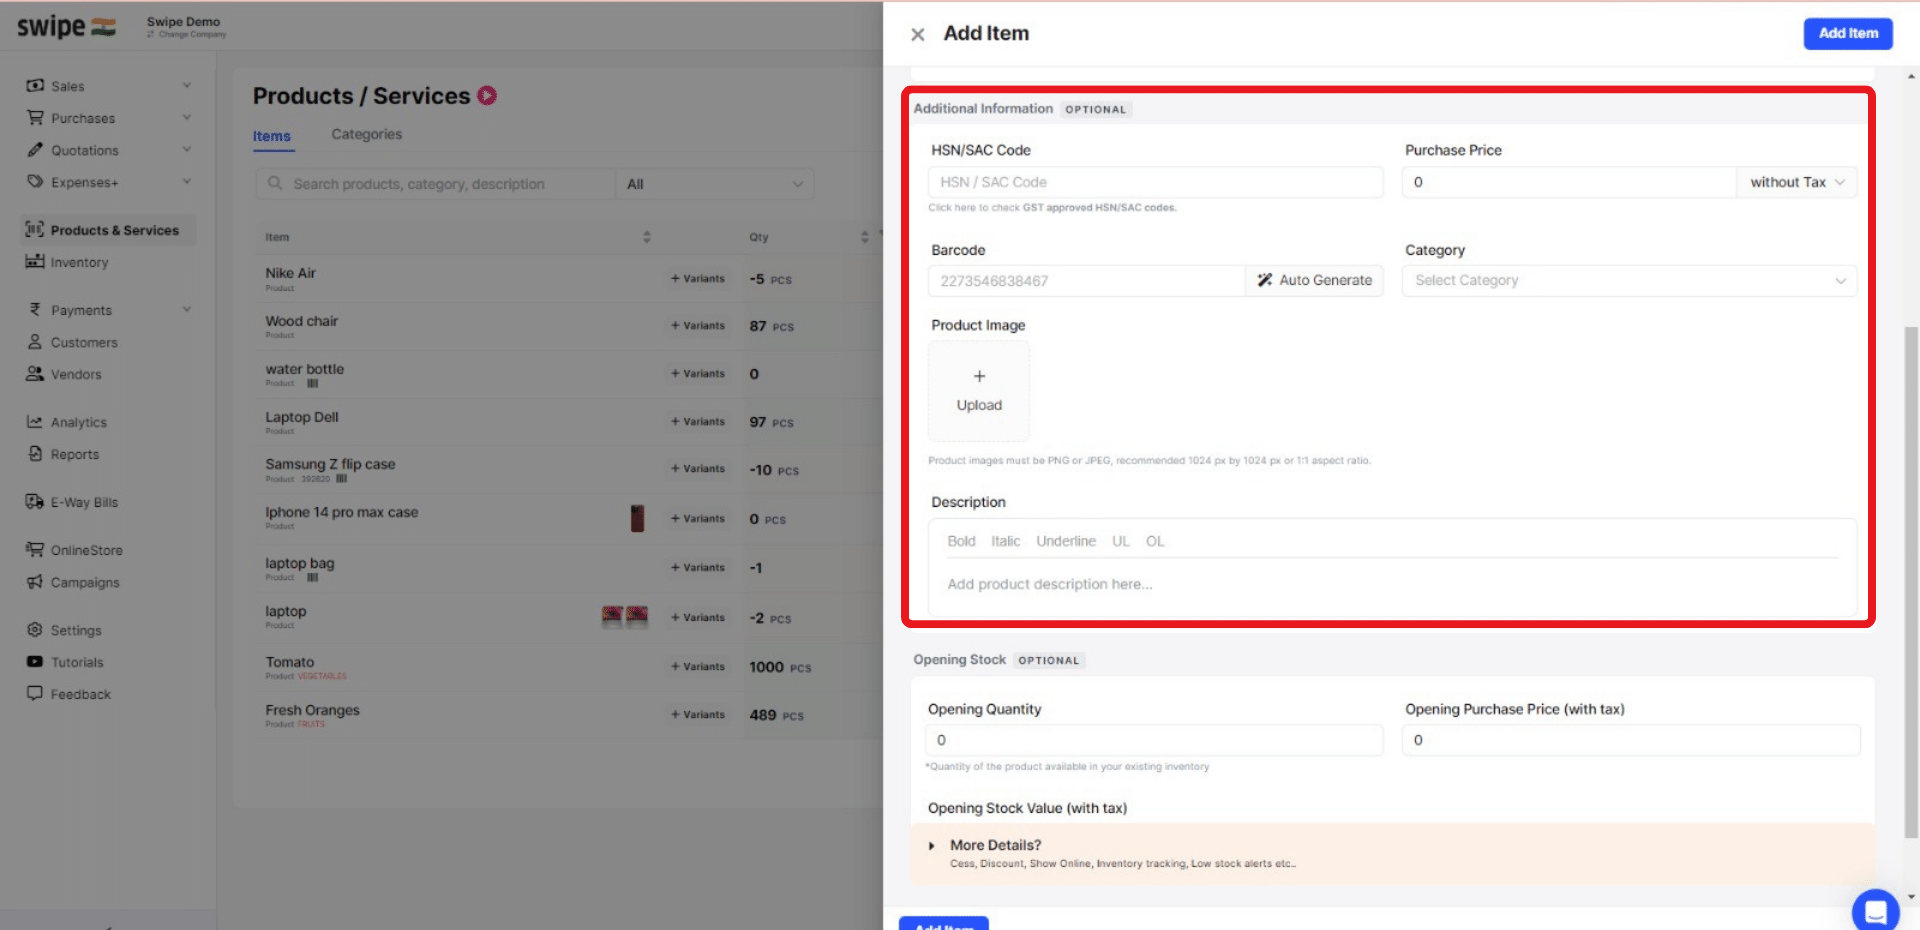Viewport: 1920px width, 930px height.
Task: Click the Quotations pen icon
Action: (x=35, y=150)
